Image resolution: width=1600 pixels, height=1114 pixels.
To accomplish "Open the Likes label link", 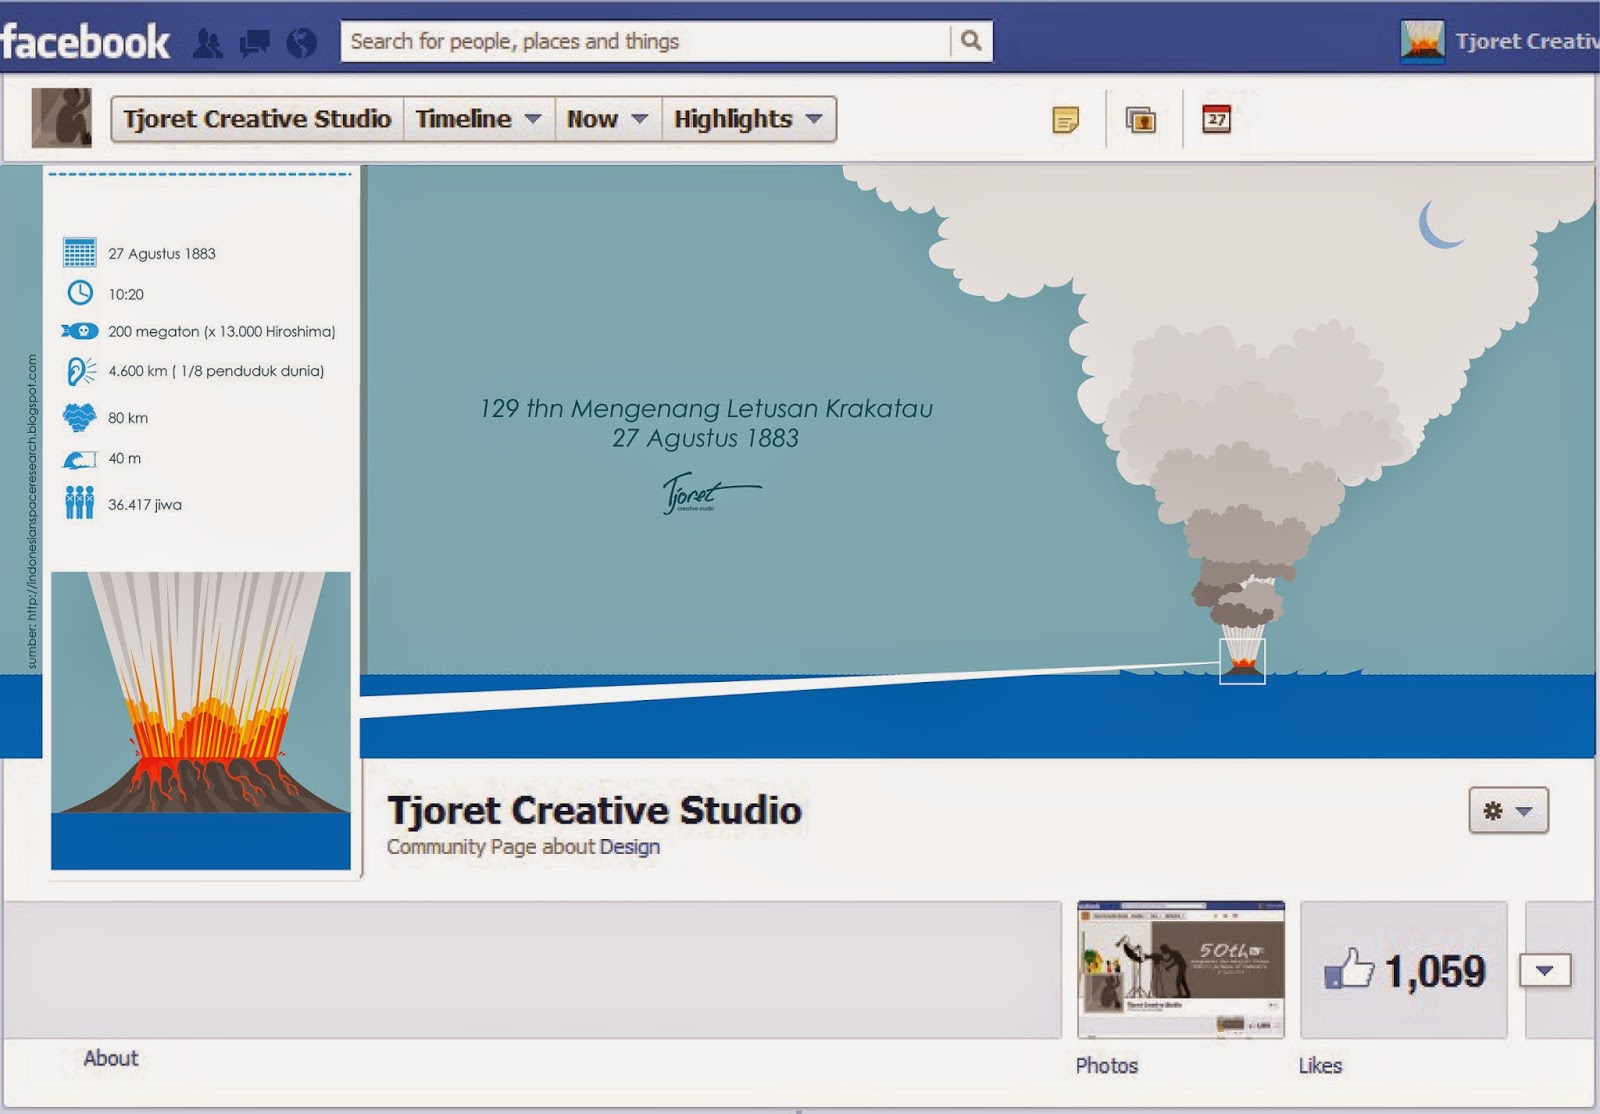I will 1320,1066.
